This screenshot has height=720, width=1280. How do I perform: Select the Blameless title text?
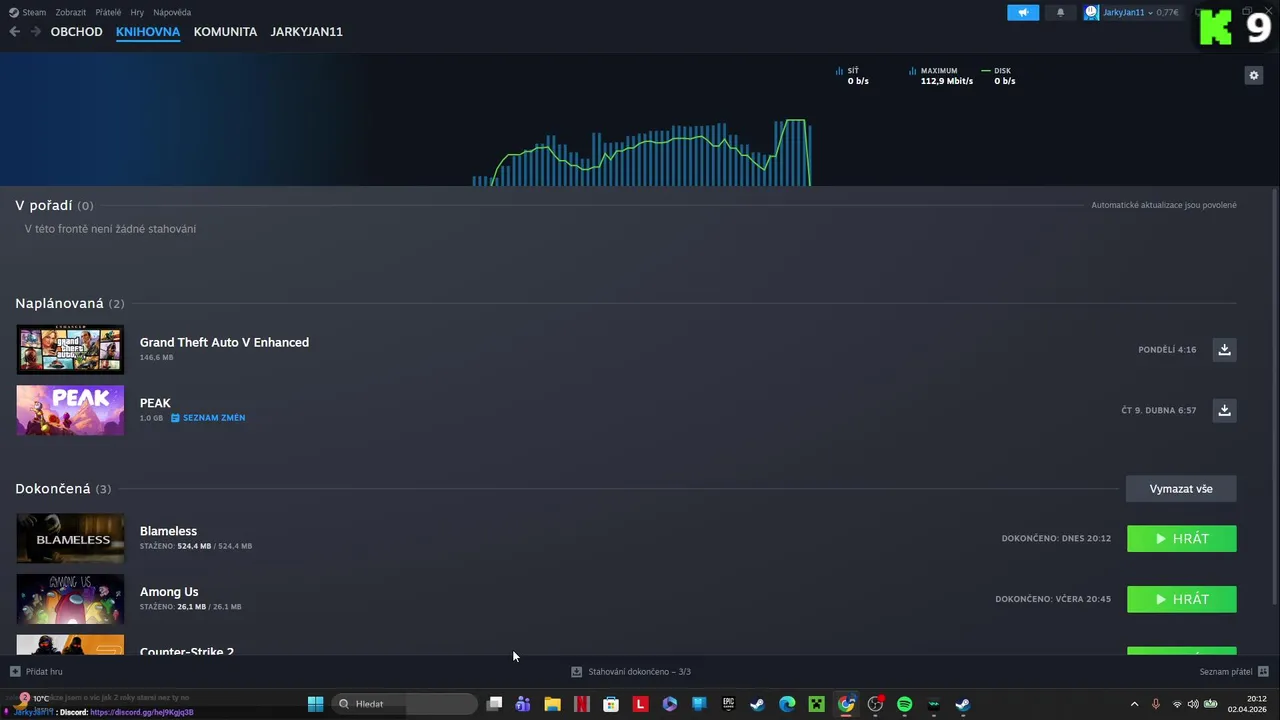point(168,531)
